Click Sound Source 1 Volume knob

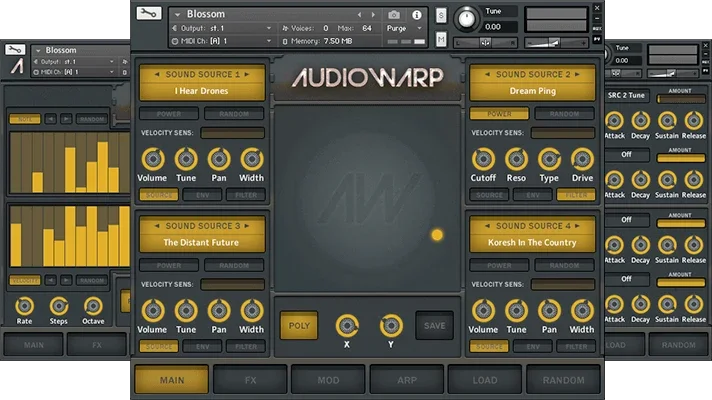[153, 159]
